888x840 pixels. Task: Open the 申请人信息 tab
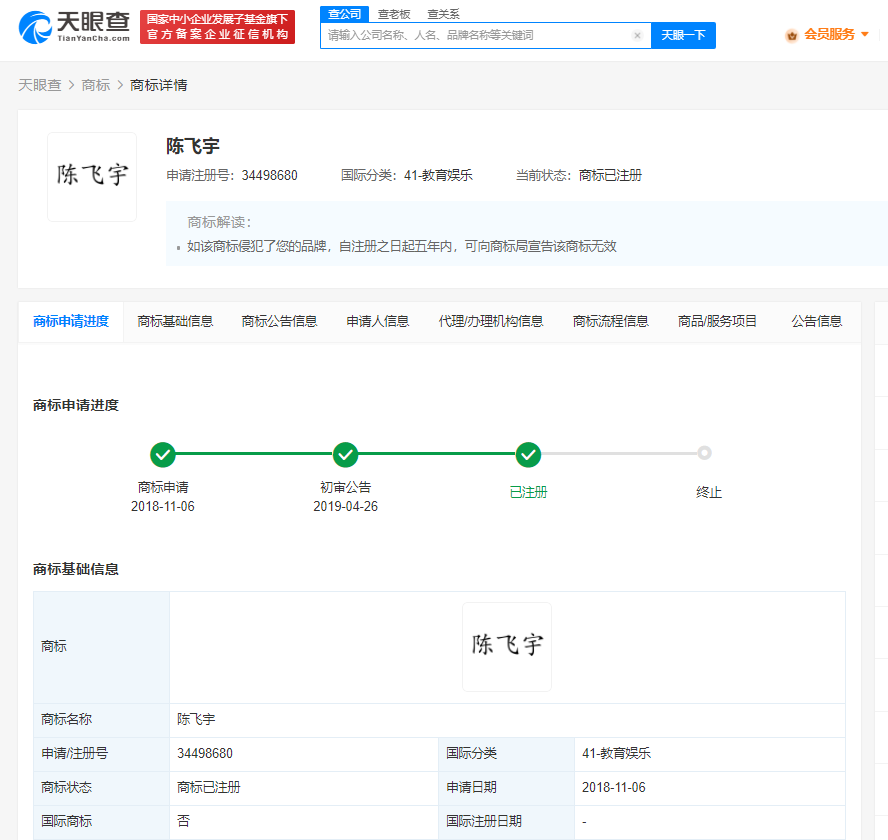coord(378,321)
